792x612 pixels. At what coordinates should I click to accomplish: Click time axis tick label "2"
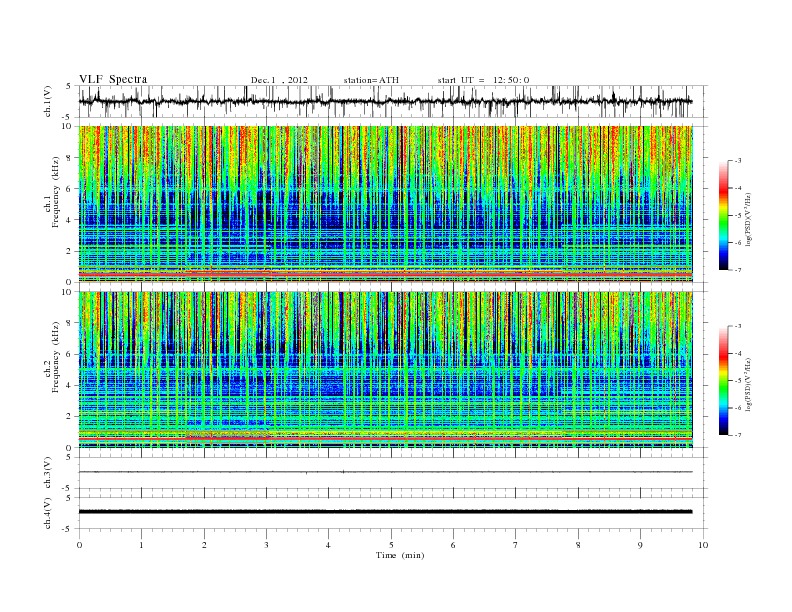click(204, 545)
